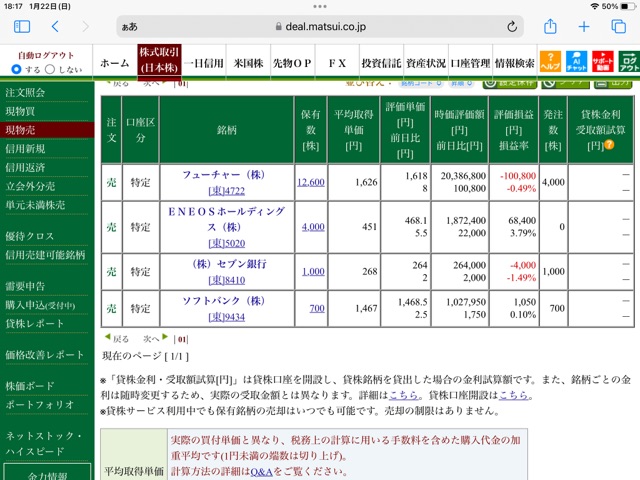Open the blue AIチャット icon

click(x=576, y=62)
